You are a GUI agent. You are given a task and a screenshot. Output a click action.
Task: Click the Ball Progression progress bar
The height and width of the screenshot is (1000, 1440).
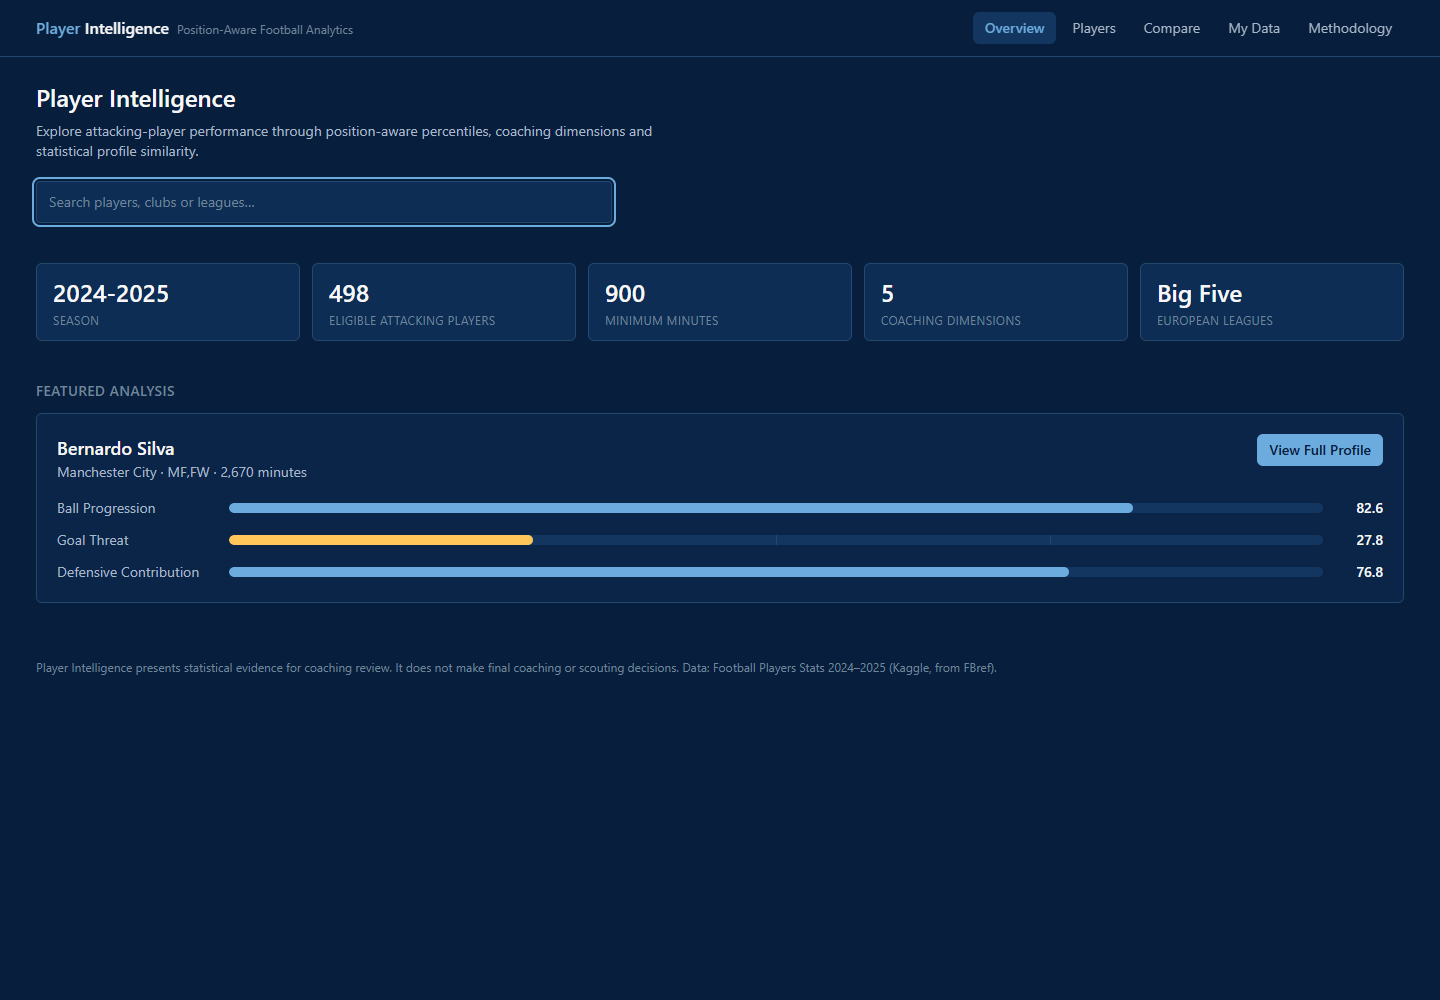click(x=776, y=508)
